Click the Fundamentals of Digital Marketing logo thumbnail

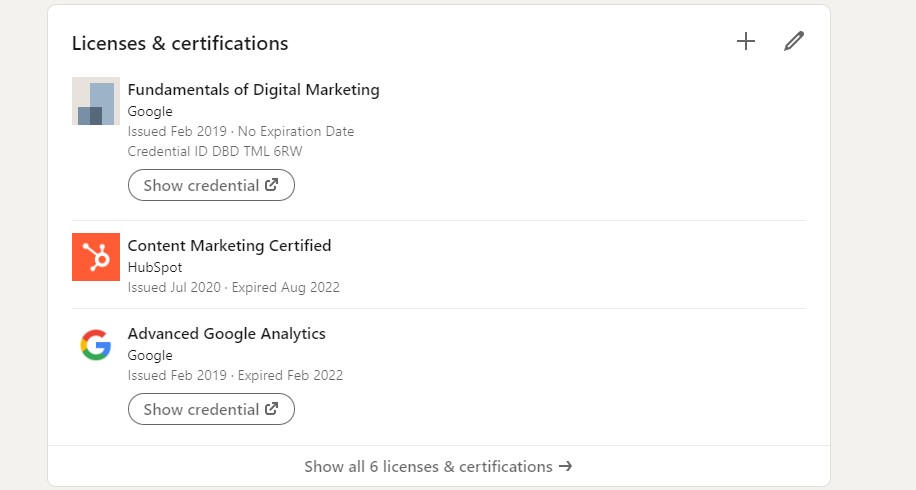point(96,101)
